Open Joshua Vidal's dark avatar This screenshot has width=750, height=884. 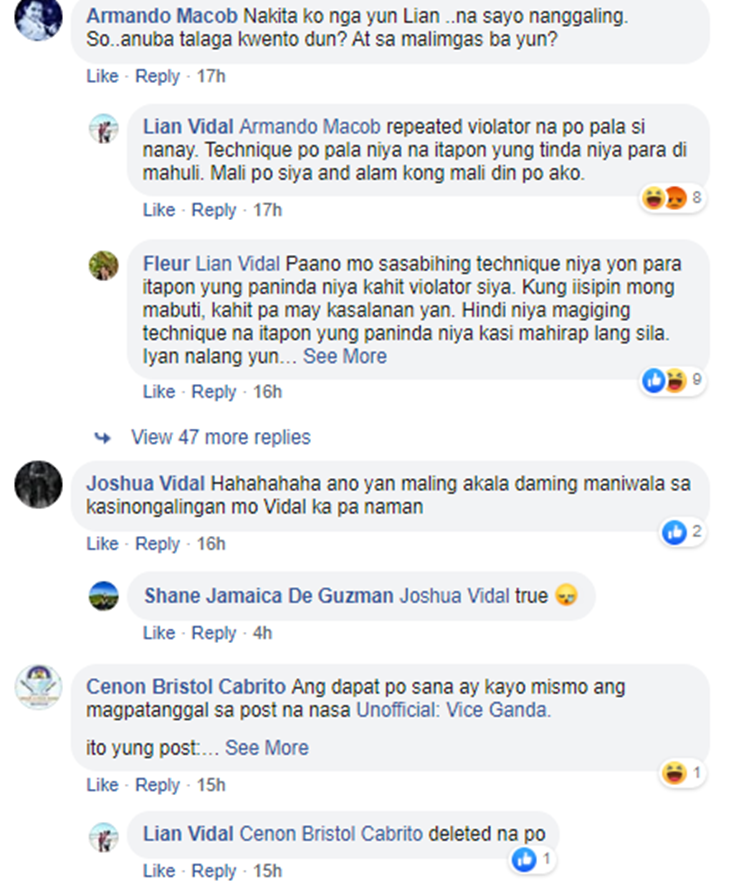point(38,485)
